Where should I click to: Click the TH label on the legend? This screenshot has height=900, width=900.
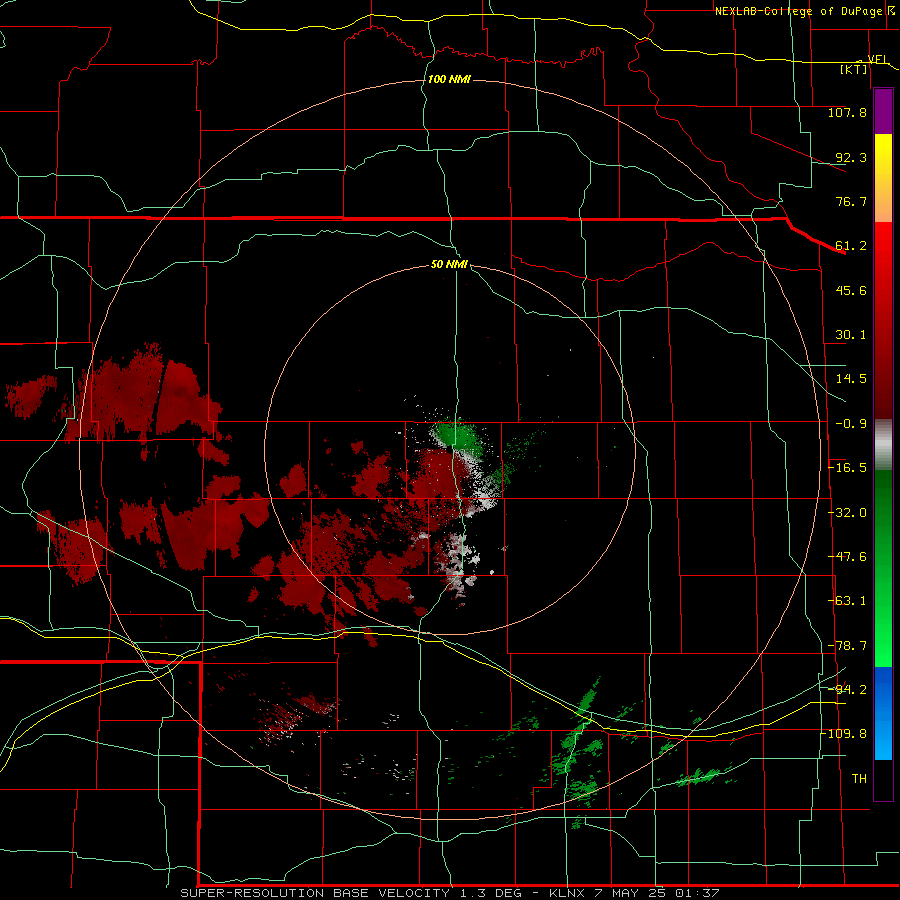(x=859, y=779)
